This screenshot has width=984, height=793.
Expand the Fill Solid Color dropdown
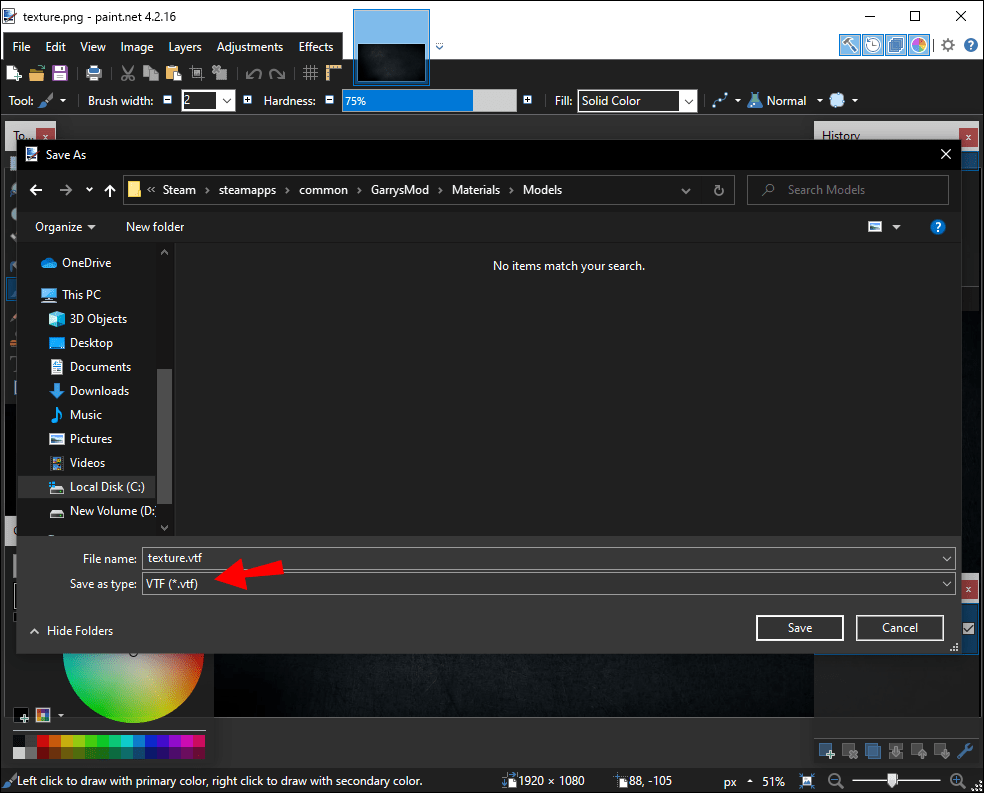click(688, 101)
